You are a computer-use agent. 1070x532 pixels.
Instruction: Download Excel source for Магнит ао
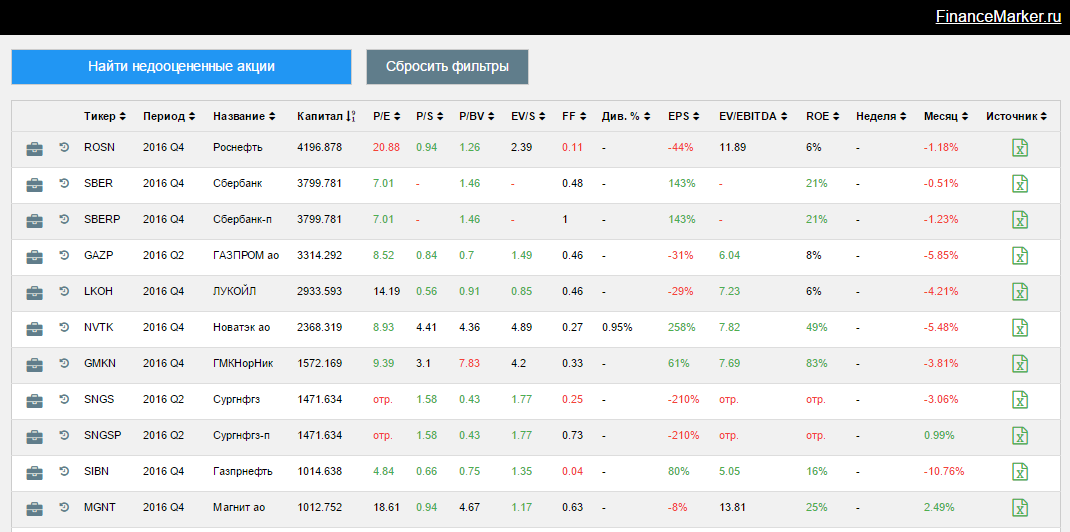click(1019, 508)
